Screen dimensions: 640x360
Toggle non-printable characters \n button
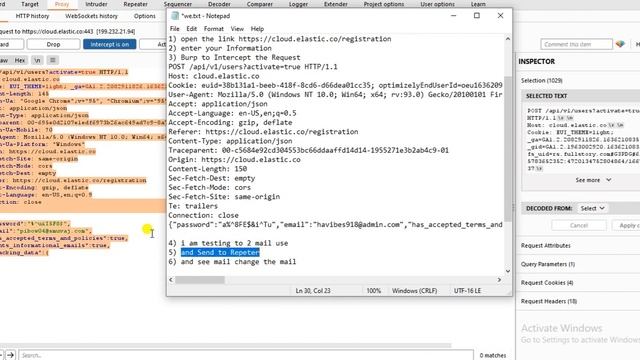click(38, 60)
